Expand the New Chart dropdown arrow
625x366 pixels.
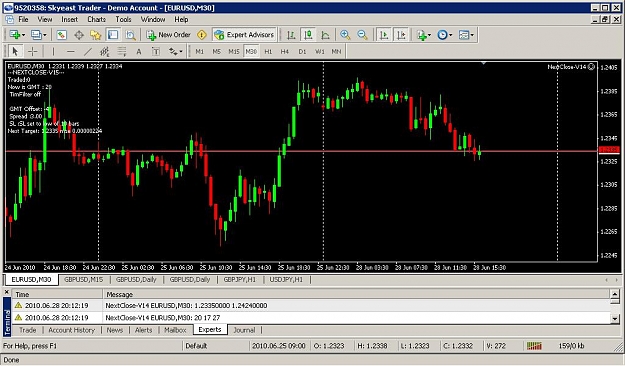click(x=24, y=35)
